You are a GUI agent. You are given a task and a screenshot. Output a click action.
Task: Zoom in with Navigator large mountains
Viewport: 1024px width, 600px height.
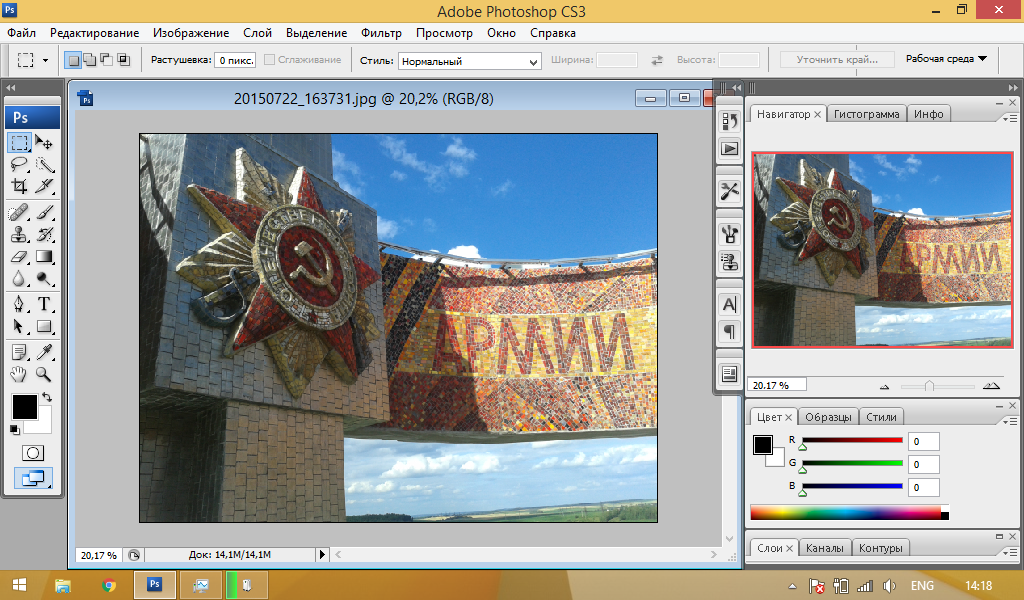[x=991, y=386]
